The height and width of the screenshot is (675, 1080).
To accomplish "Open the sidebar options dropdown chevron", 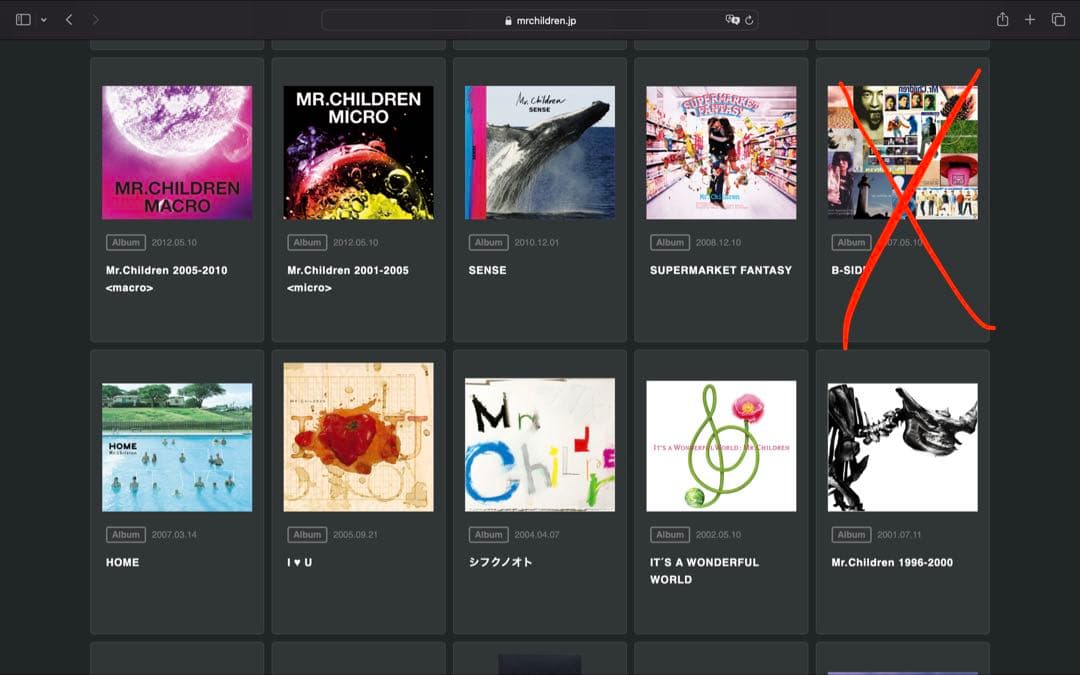I will coord(43,20).
